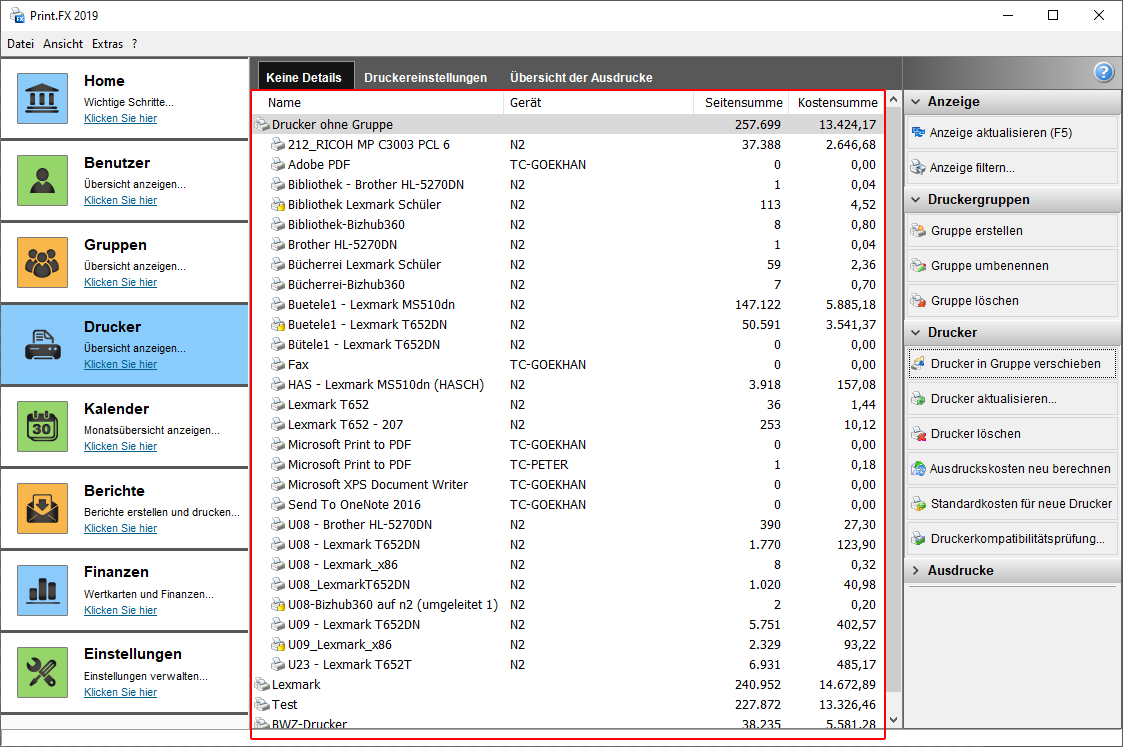1123x747 pixels.
Task: Open the Einstellungen tools icon
Action: [x=42, y=673]
